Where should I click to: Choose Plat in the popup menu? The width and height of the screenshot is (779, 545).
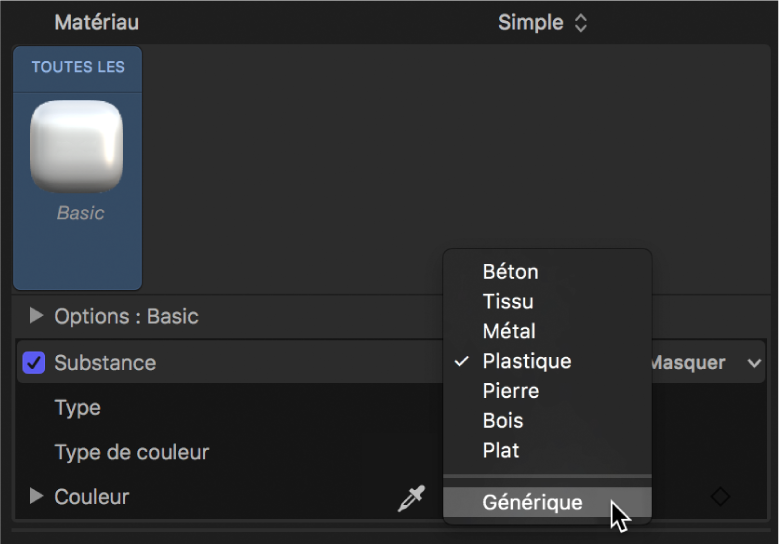click(501, 450)
